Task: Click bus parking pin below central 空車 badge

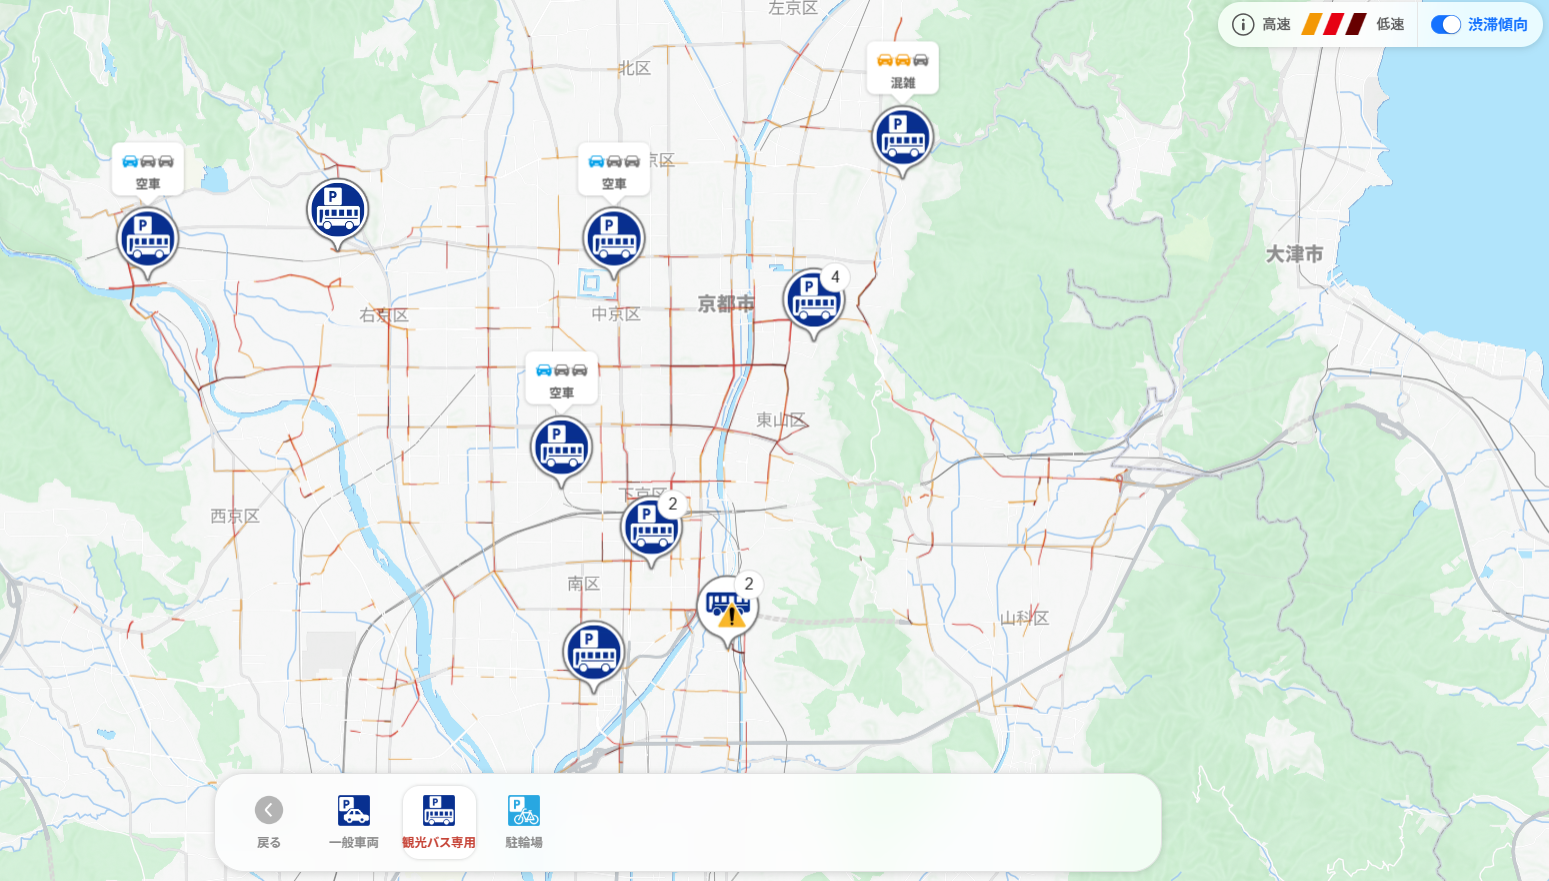Action: coord(561,448)
